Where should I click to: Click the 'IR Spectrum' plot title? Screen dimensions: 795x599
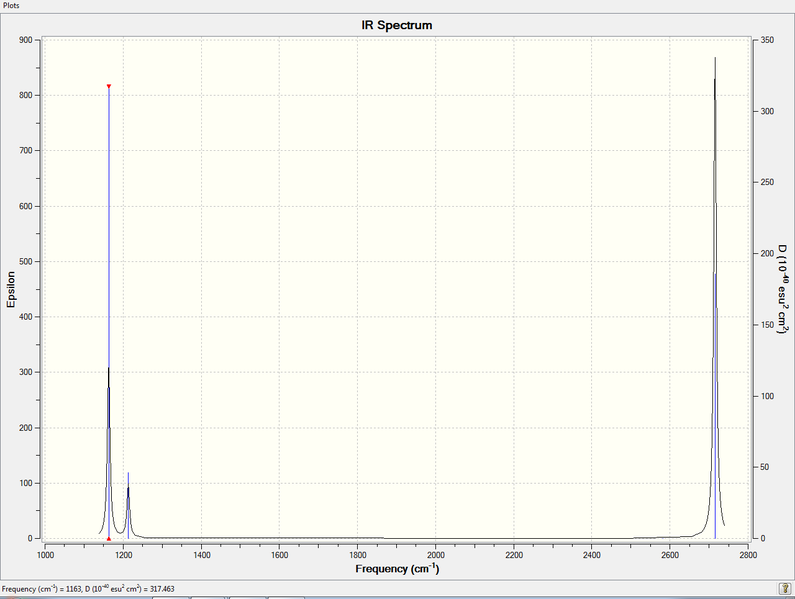coord(396,25)
